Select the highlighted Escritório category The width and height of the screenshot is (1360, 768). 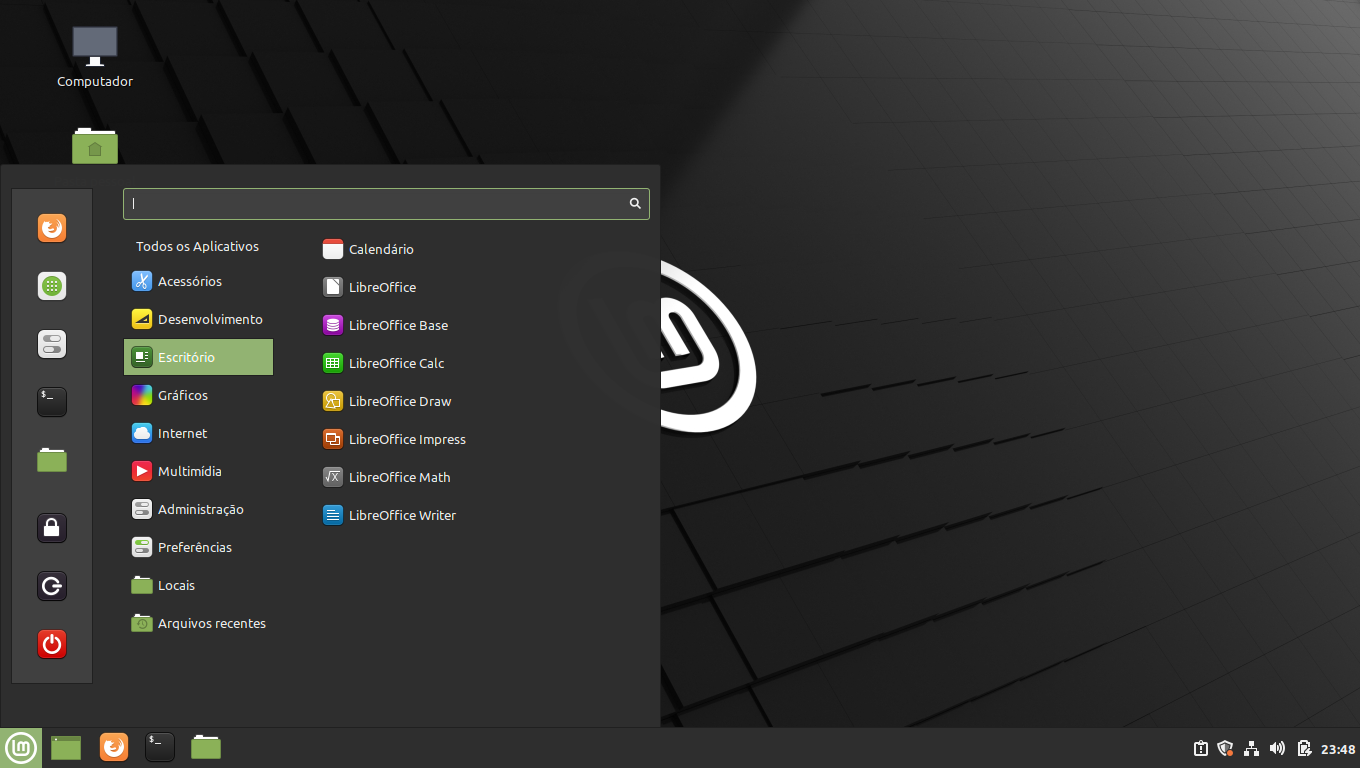coord(198,358)
